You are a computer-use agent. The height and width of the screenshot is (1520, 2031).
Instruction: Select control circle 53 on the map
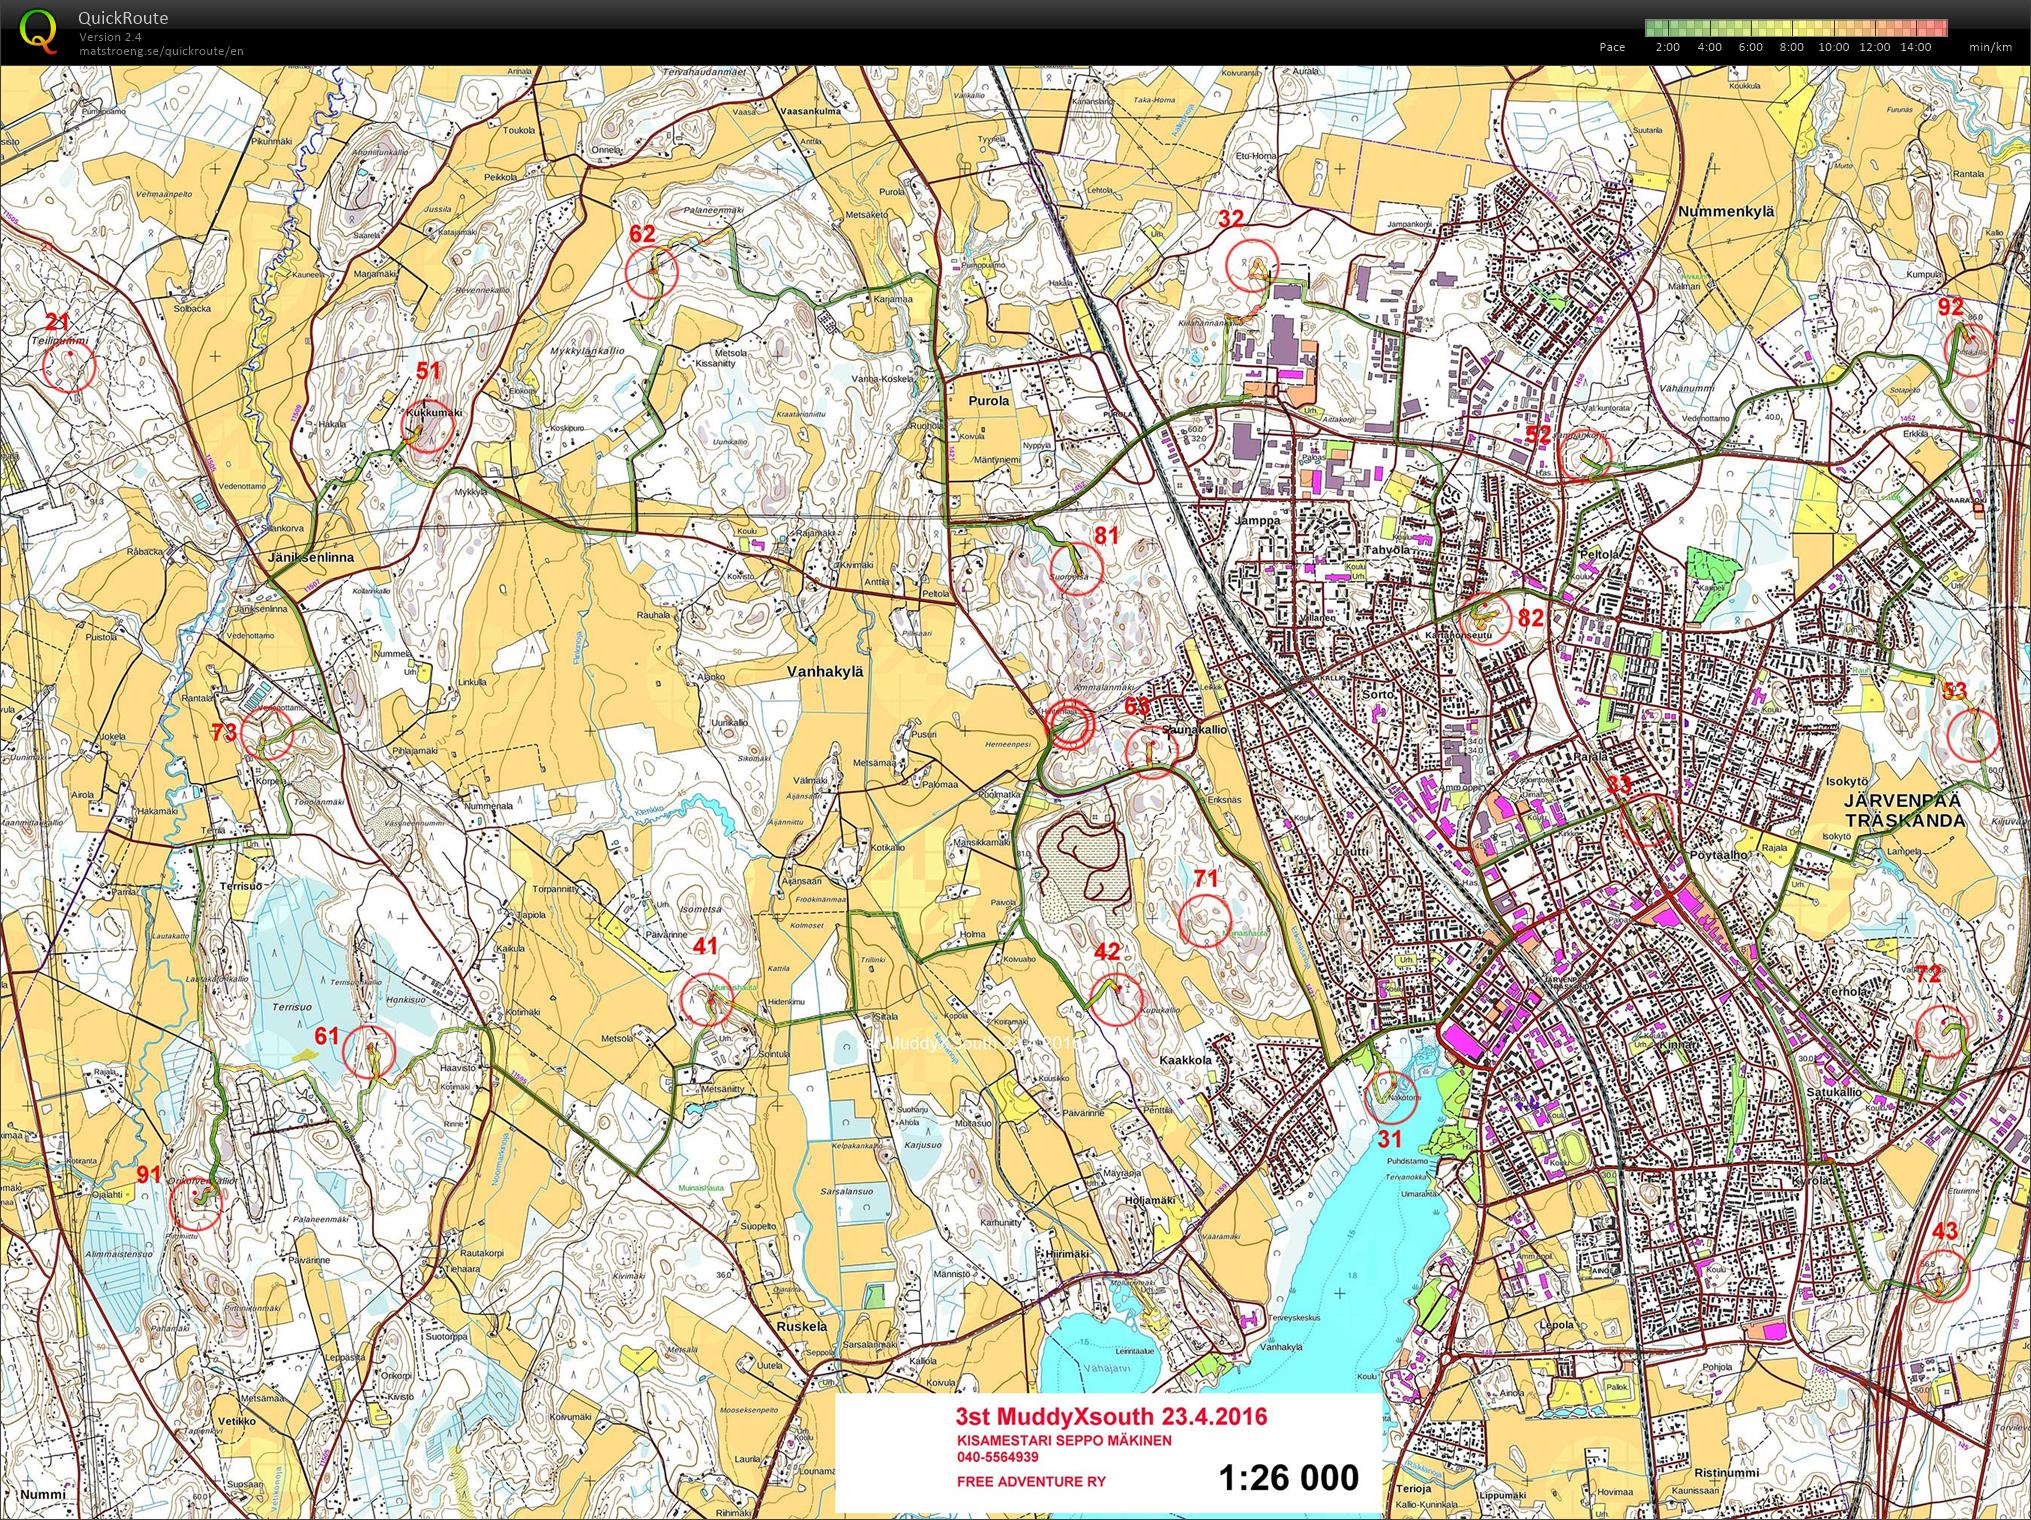[1974, 736]
